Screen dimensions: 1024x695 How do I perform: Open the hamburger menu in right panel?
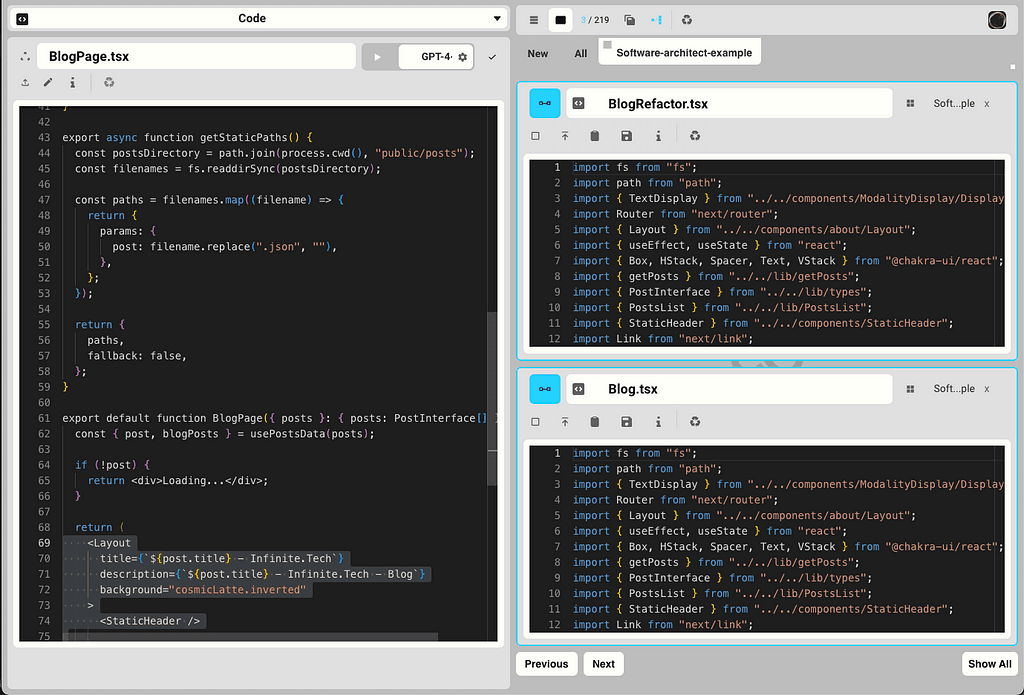click(x=534, y=20)
